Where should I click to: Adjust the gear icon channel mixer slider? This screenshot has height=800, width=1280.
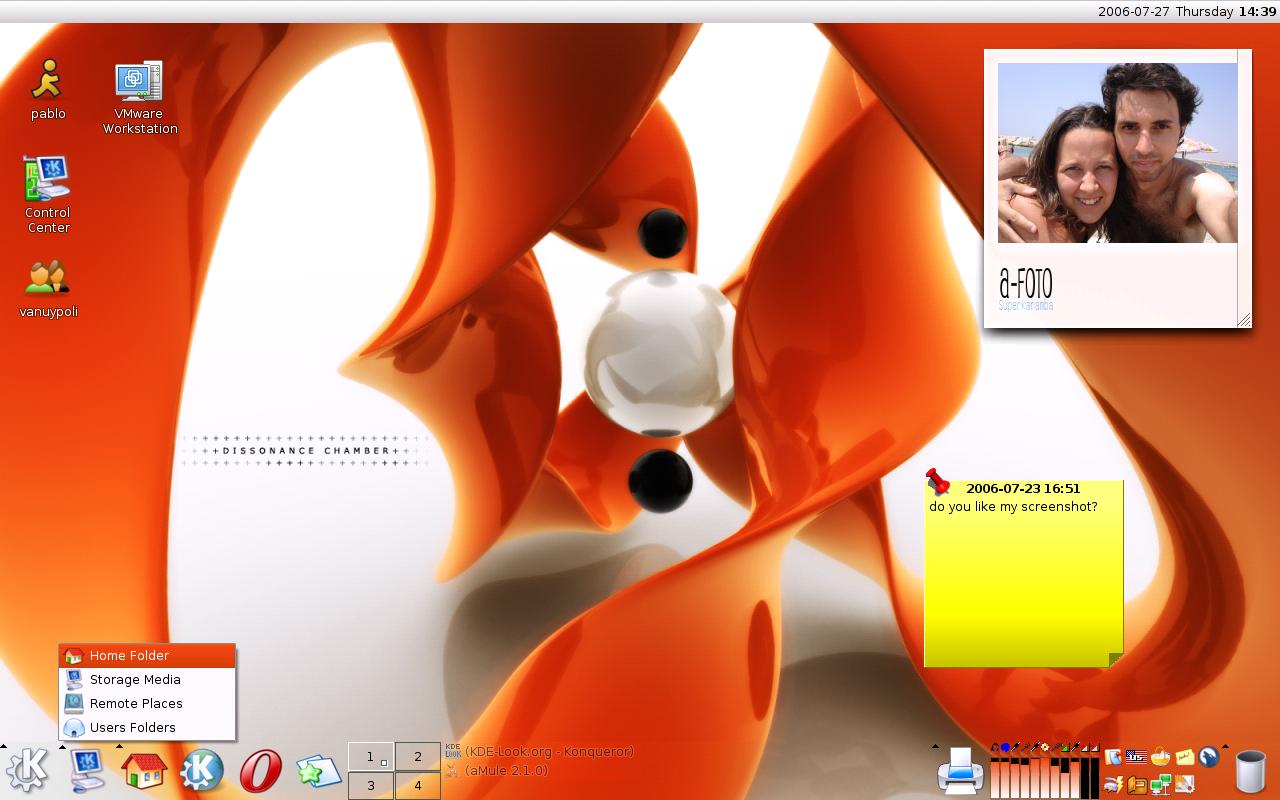click(x=1045, y=777)
